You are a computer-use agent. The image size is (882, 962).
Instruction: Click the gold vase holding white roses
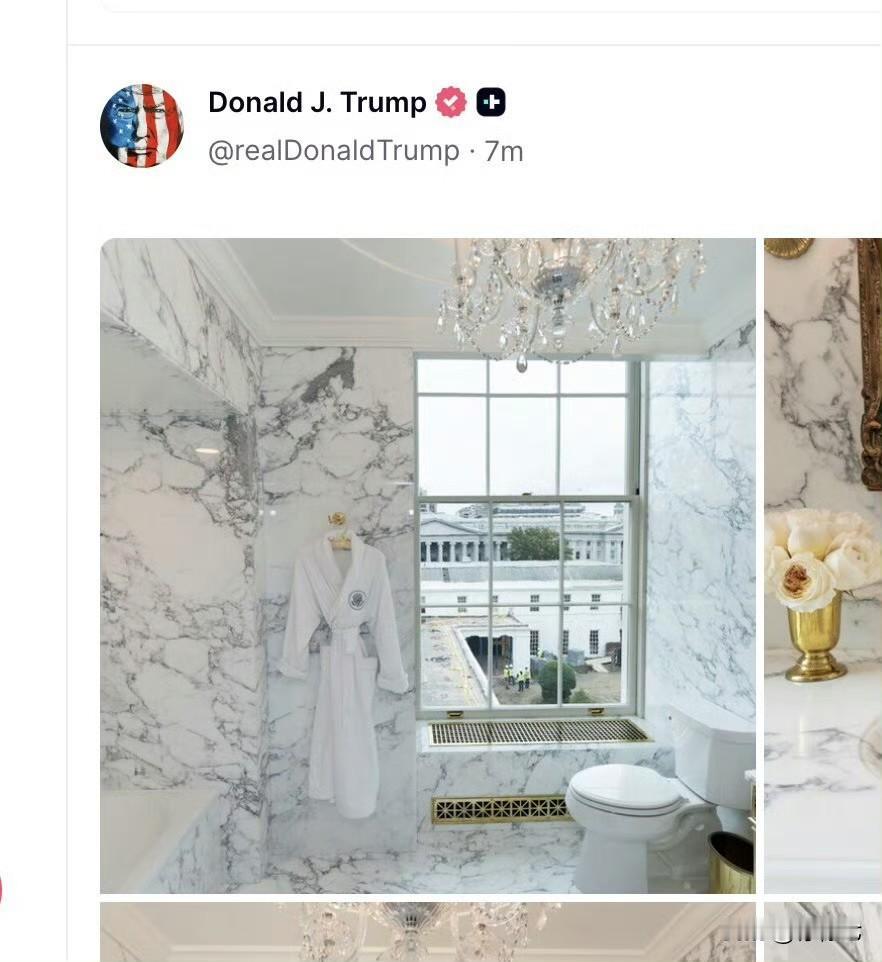click(816, 639)
